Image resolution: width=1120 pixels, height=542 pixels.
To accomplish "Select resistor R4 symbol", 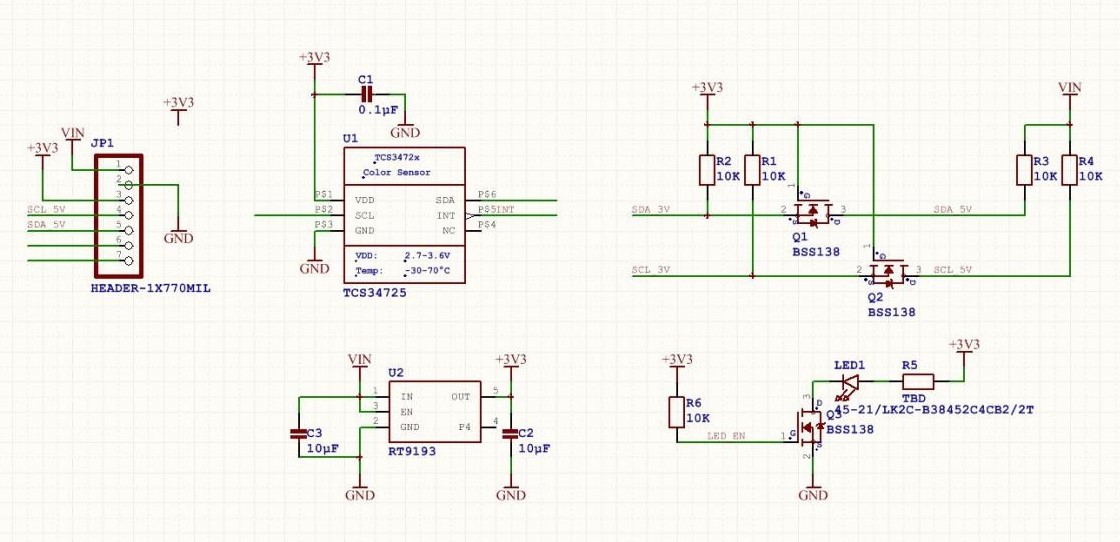I will click(x=1069, y=170).
